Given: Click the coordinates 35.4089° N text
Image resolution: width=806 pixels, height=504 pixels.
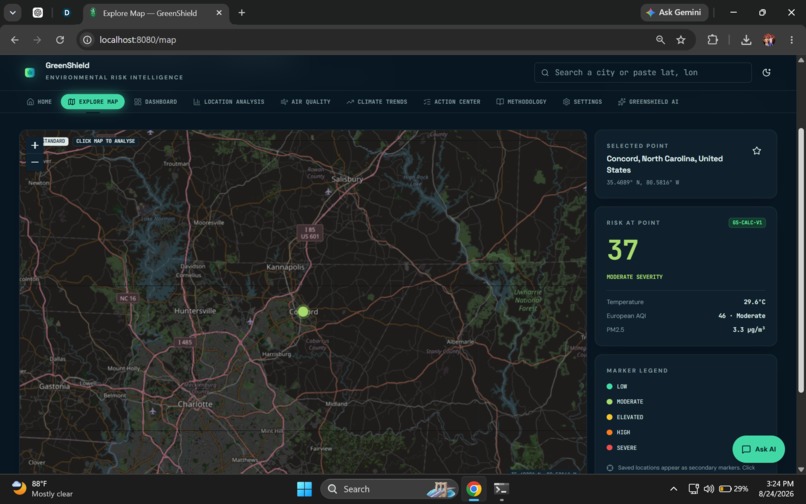Looking at the screenshot, I should click(x=643, y=183).
